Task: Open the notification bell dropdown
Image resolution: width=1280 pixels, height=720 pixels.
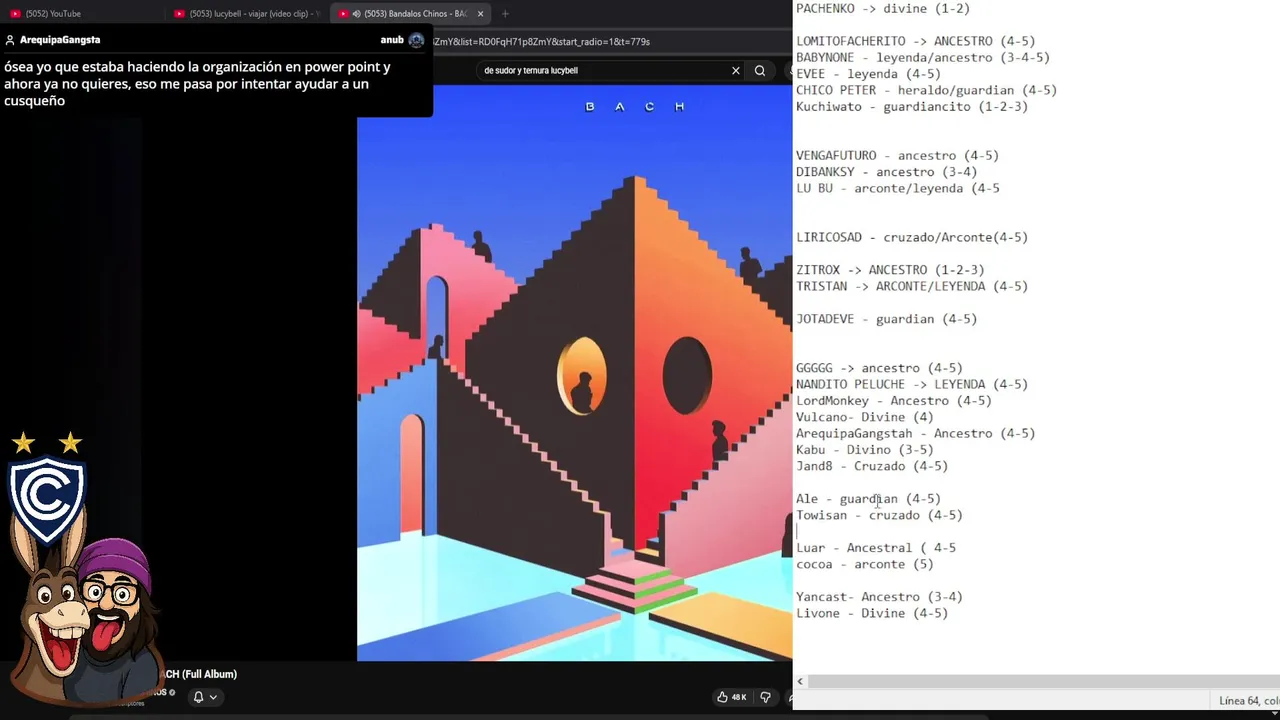Action: click(x=205, y=697)
